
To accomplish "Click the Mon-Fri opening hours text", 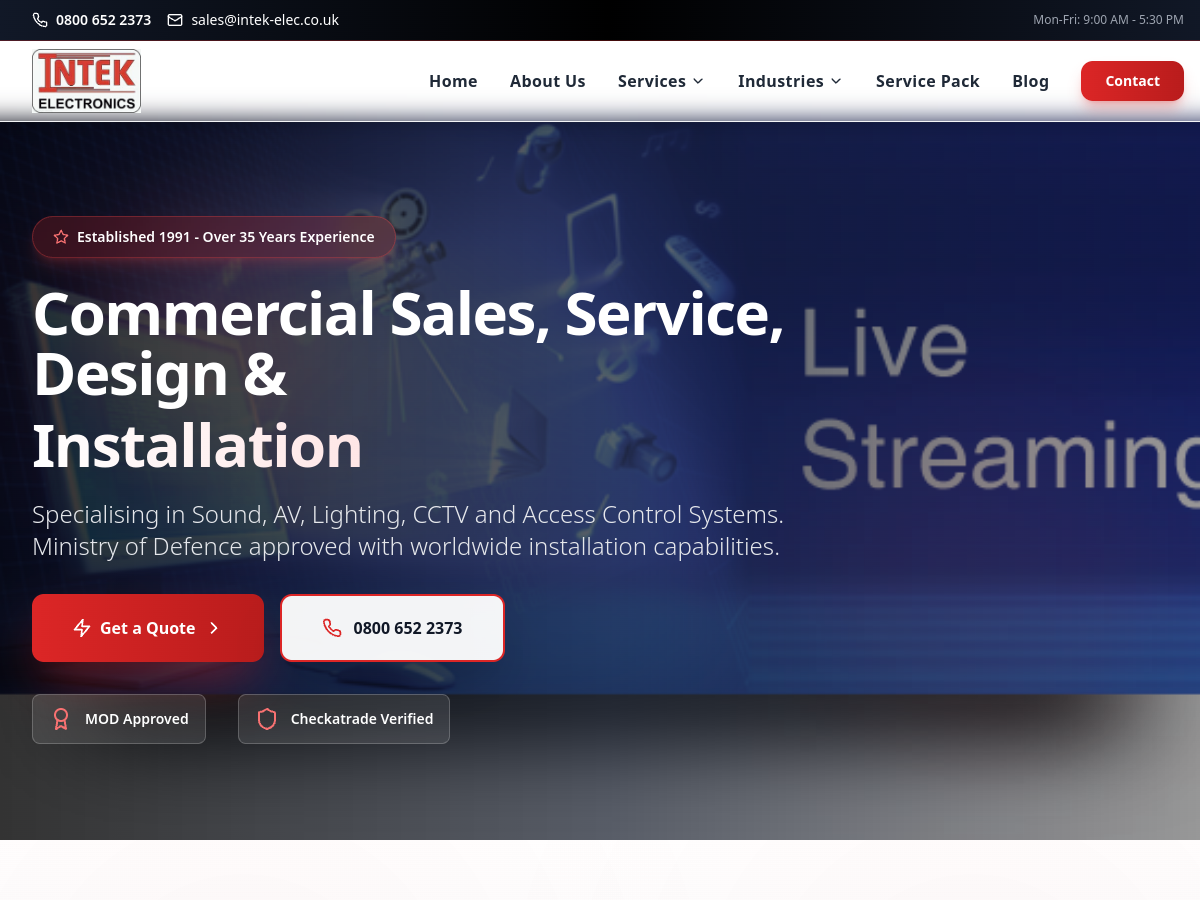I will point(1108,20).
